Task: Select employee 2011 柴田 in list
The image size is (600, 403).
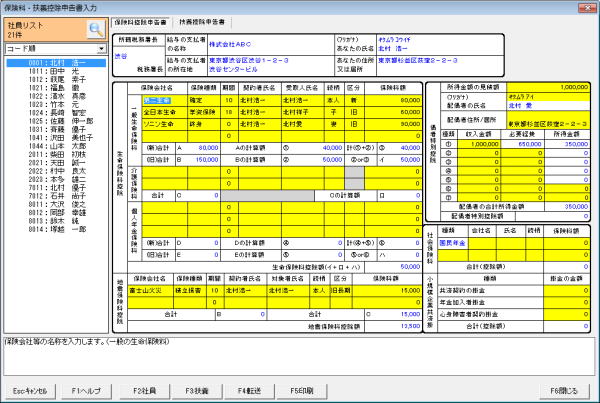Action: 56,154
